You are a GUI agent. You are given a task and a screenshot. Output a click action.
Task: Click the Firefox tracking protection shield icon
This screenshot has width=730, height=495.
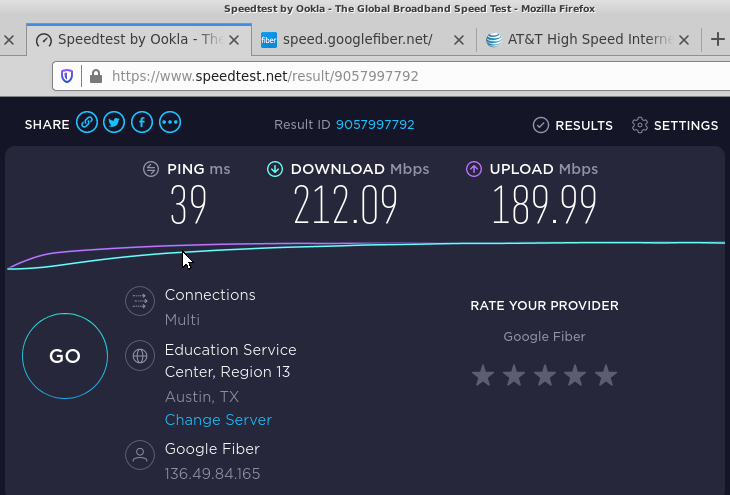(x=67, y=76)
